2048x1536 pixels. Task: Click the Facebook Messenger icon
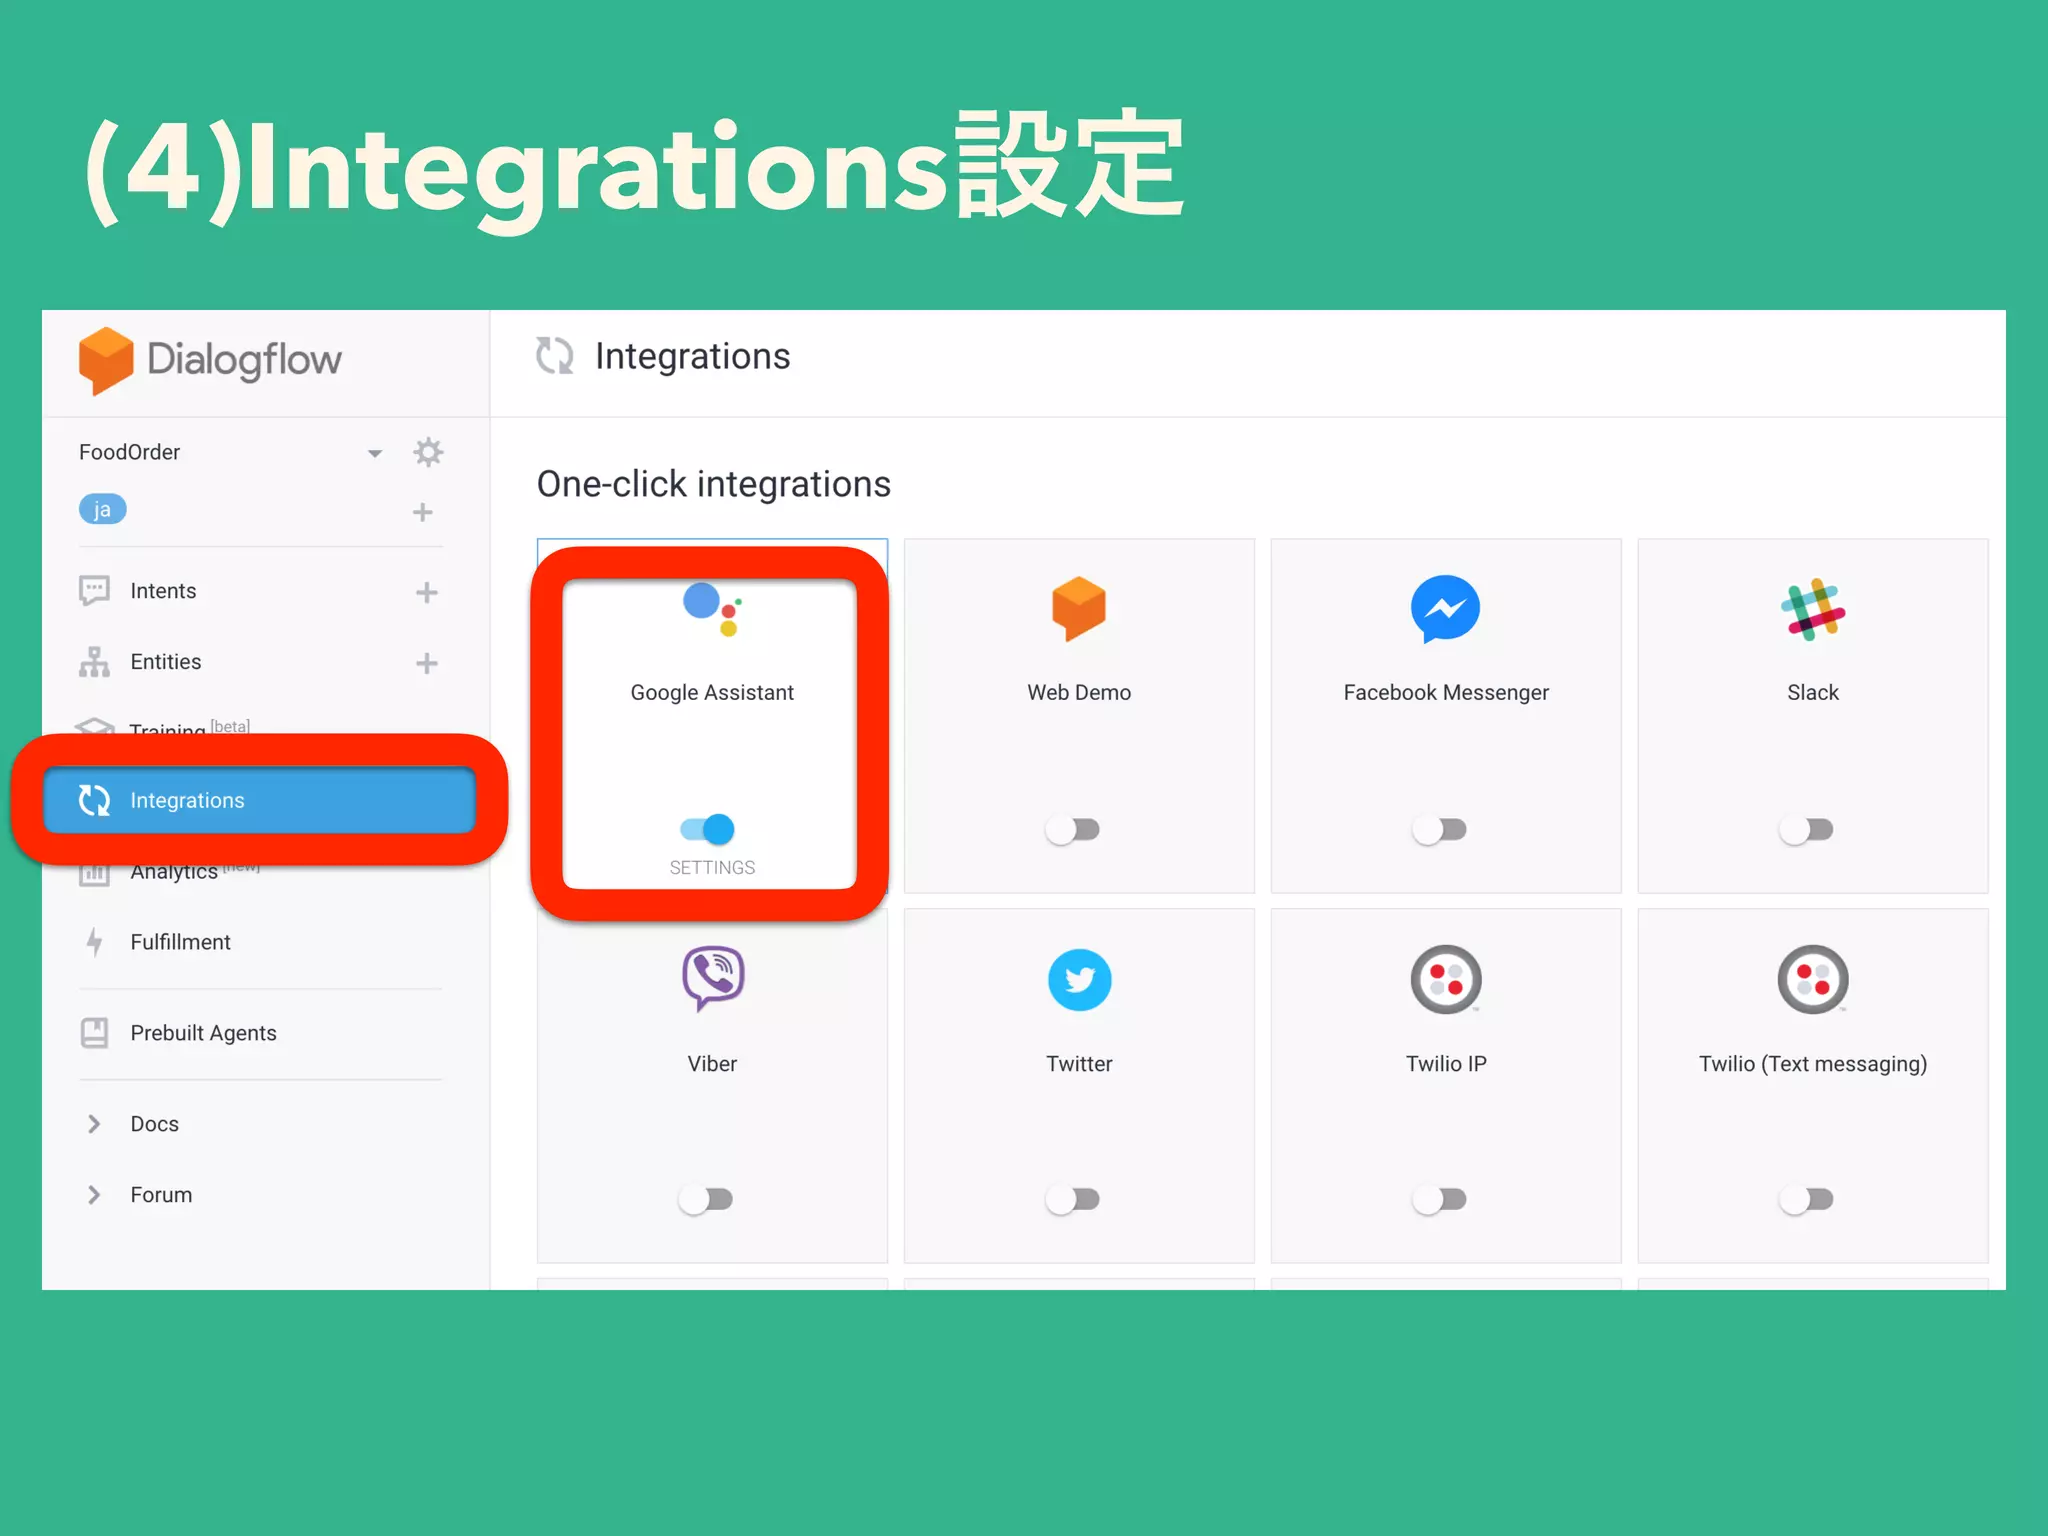[x=1445, y=609]
